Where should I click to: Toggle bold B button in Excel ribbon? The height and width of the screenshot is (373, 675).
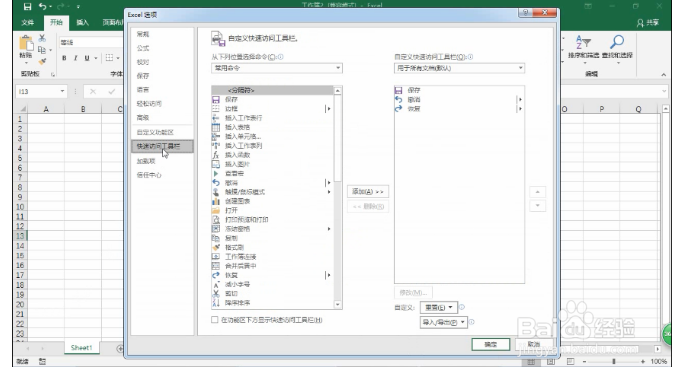coord(64,58)
